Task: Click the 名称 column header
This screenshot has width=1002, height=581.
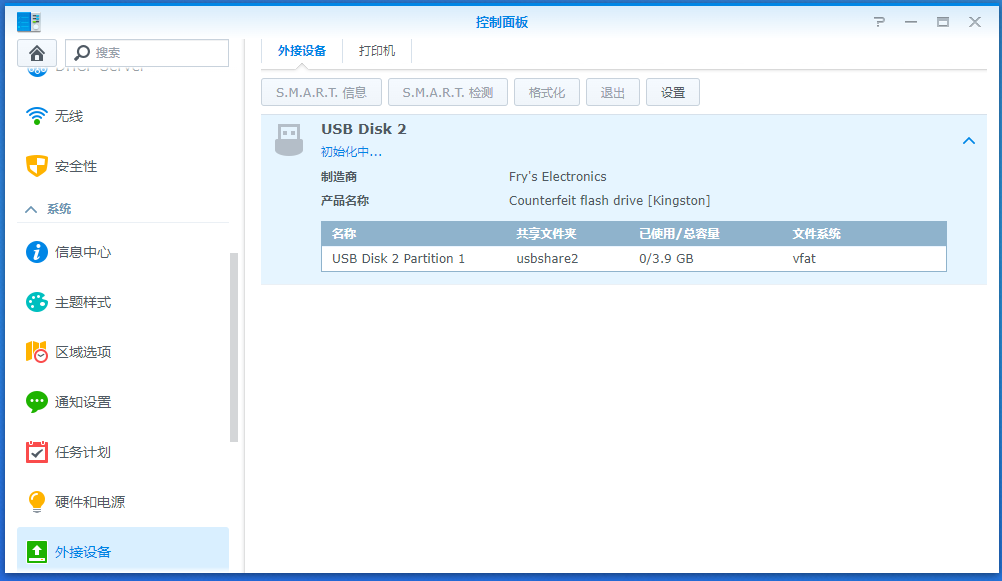Action: (x=344, y=234)
